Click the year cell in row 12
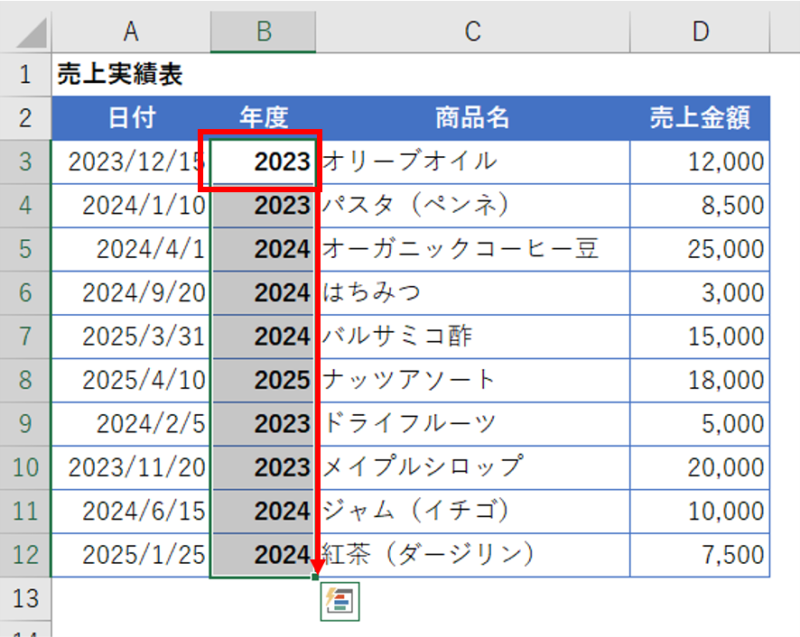This screenshot has height=637, width=800. coord(263,555)
